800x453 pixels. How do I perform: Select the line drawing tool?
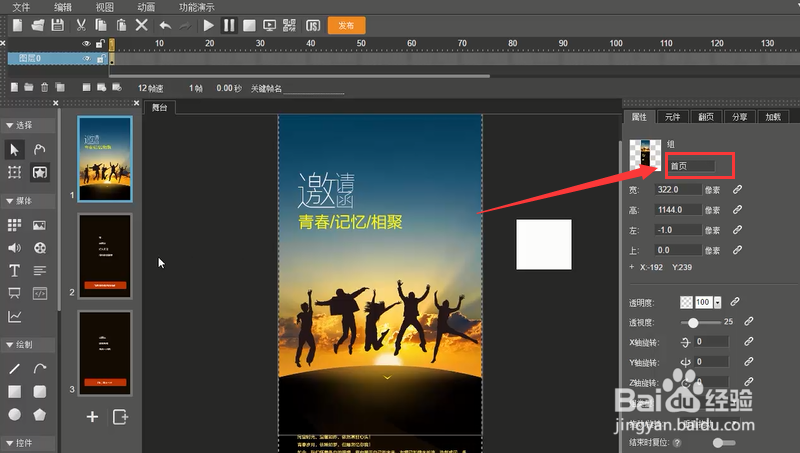(x=14, y=368)
